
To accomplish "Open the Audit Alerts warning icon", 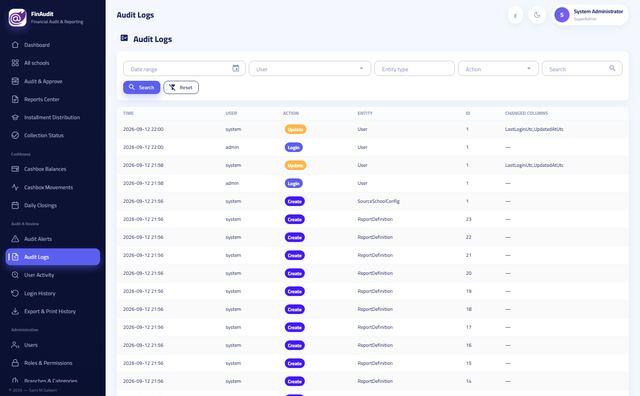I will [x=15, y=239].
